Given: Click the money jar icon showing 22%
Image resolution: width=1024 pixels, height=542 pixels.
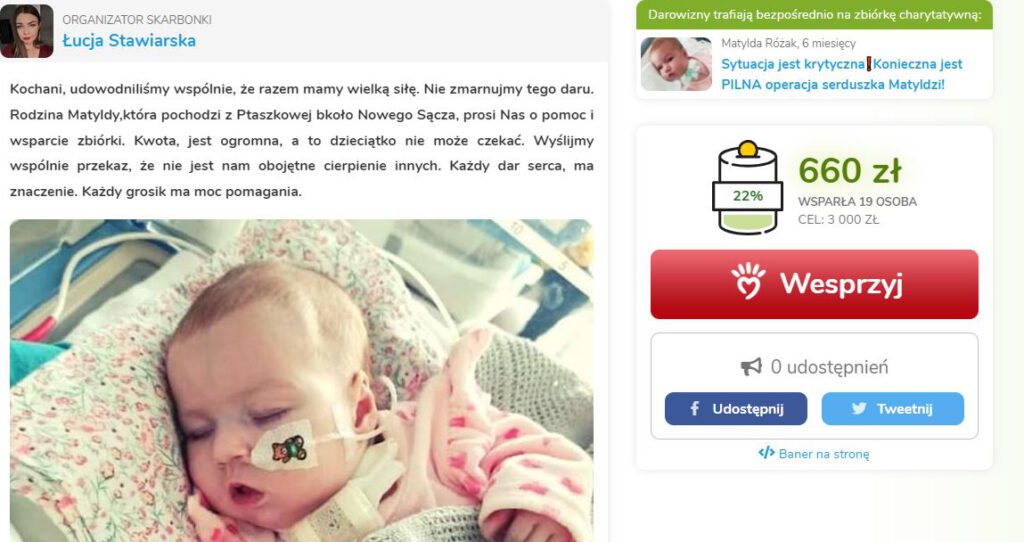Looking at the screenshot, I should pyautogui.click(x=747, y=187).
